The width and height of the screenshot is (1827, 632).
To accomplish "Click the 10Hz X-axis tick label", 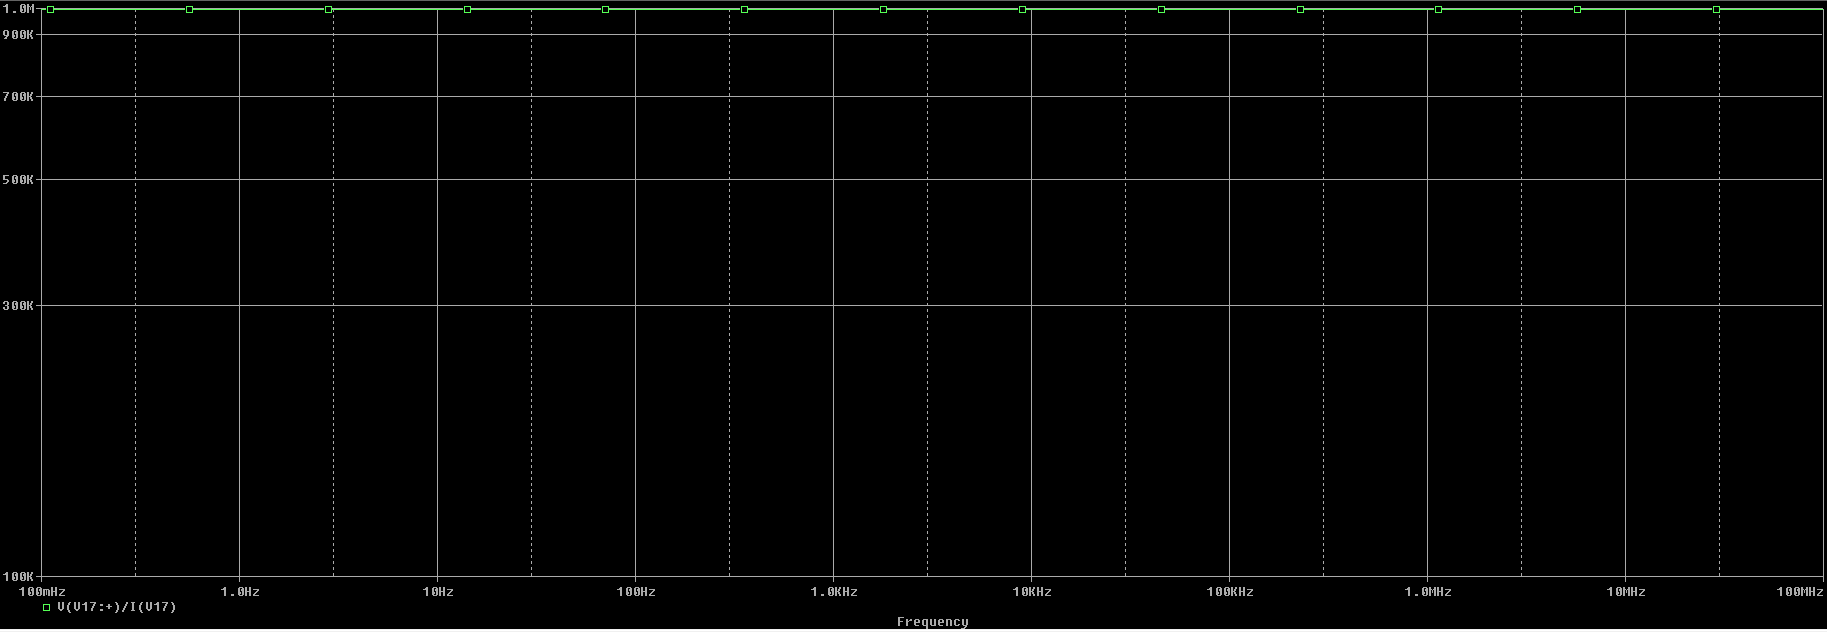I will click(438, 592).
